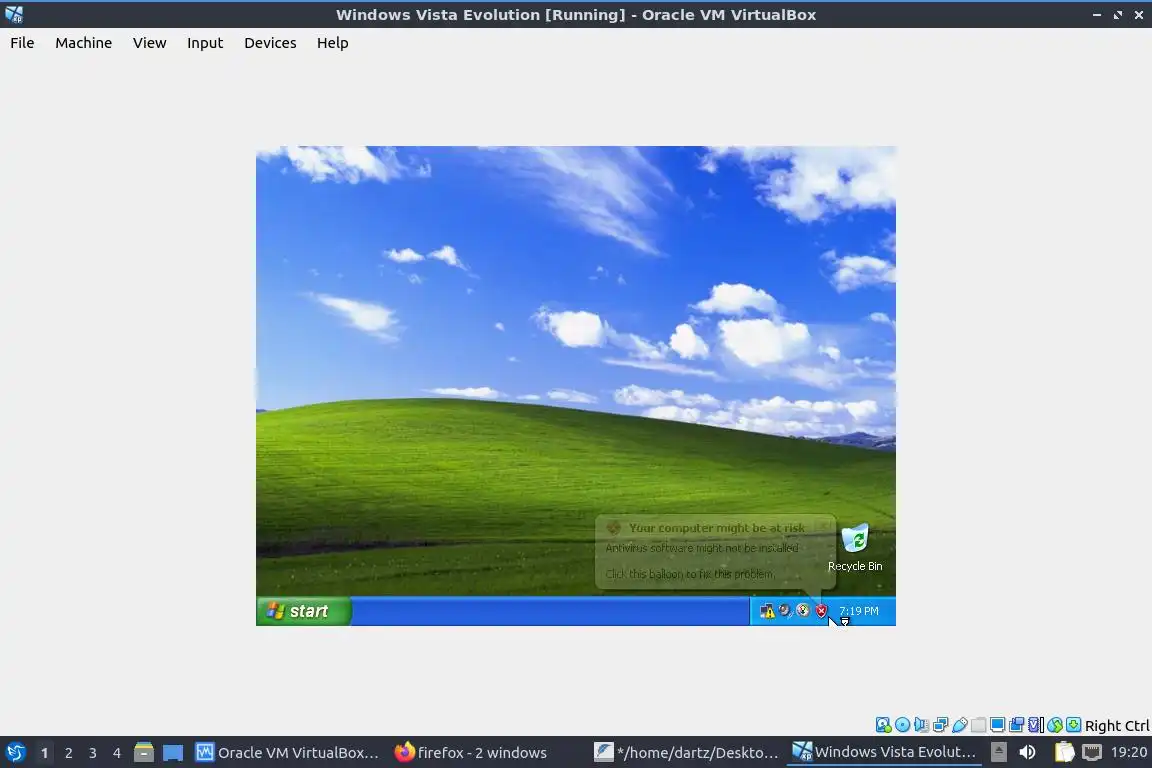Click the wired network tray icon
Image resolution: width=1152 pixels, height=768 pixels.
coord(1092,752)
